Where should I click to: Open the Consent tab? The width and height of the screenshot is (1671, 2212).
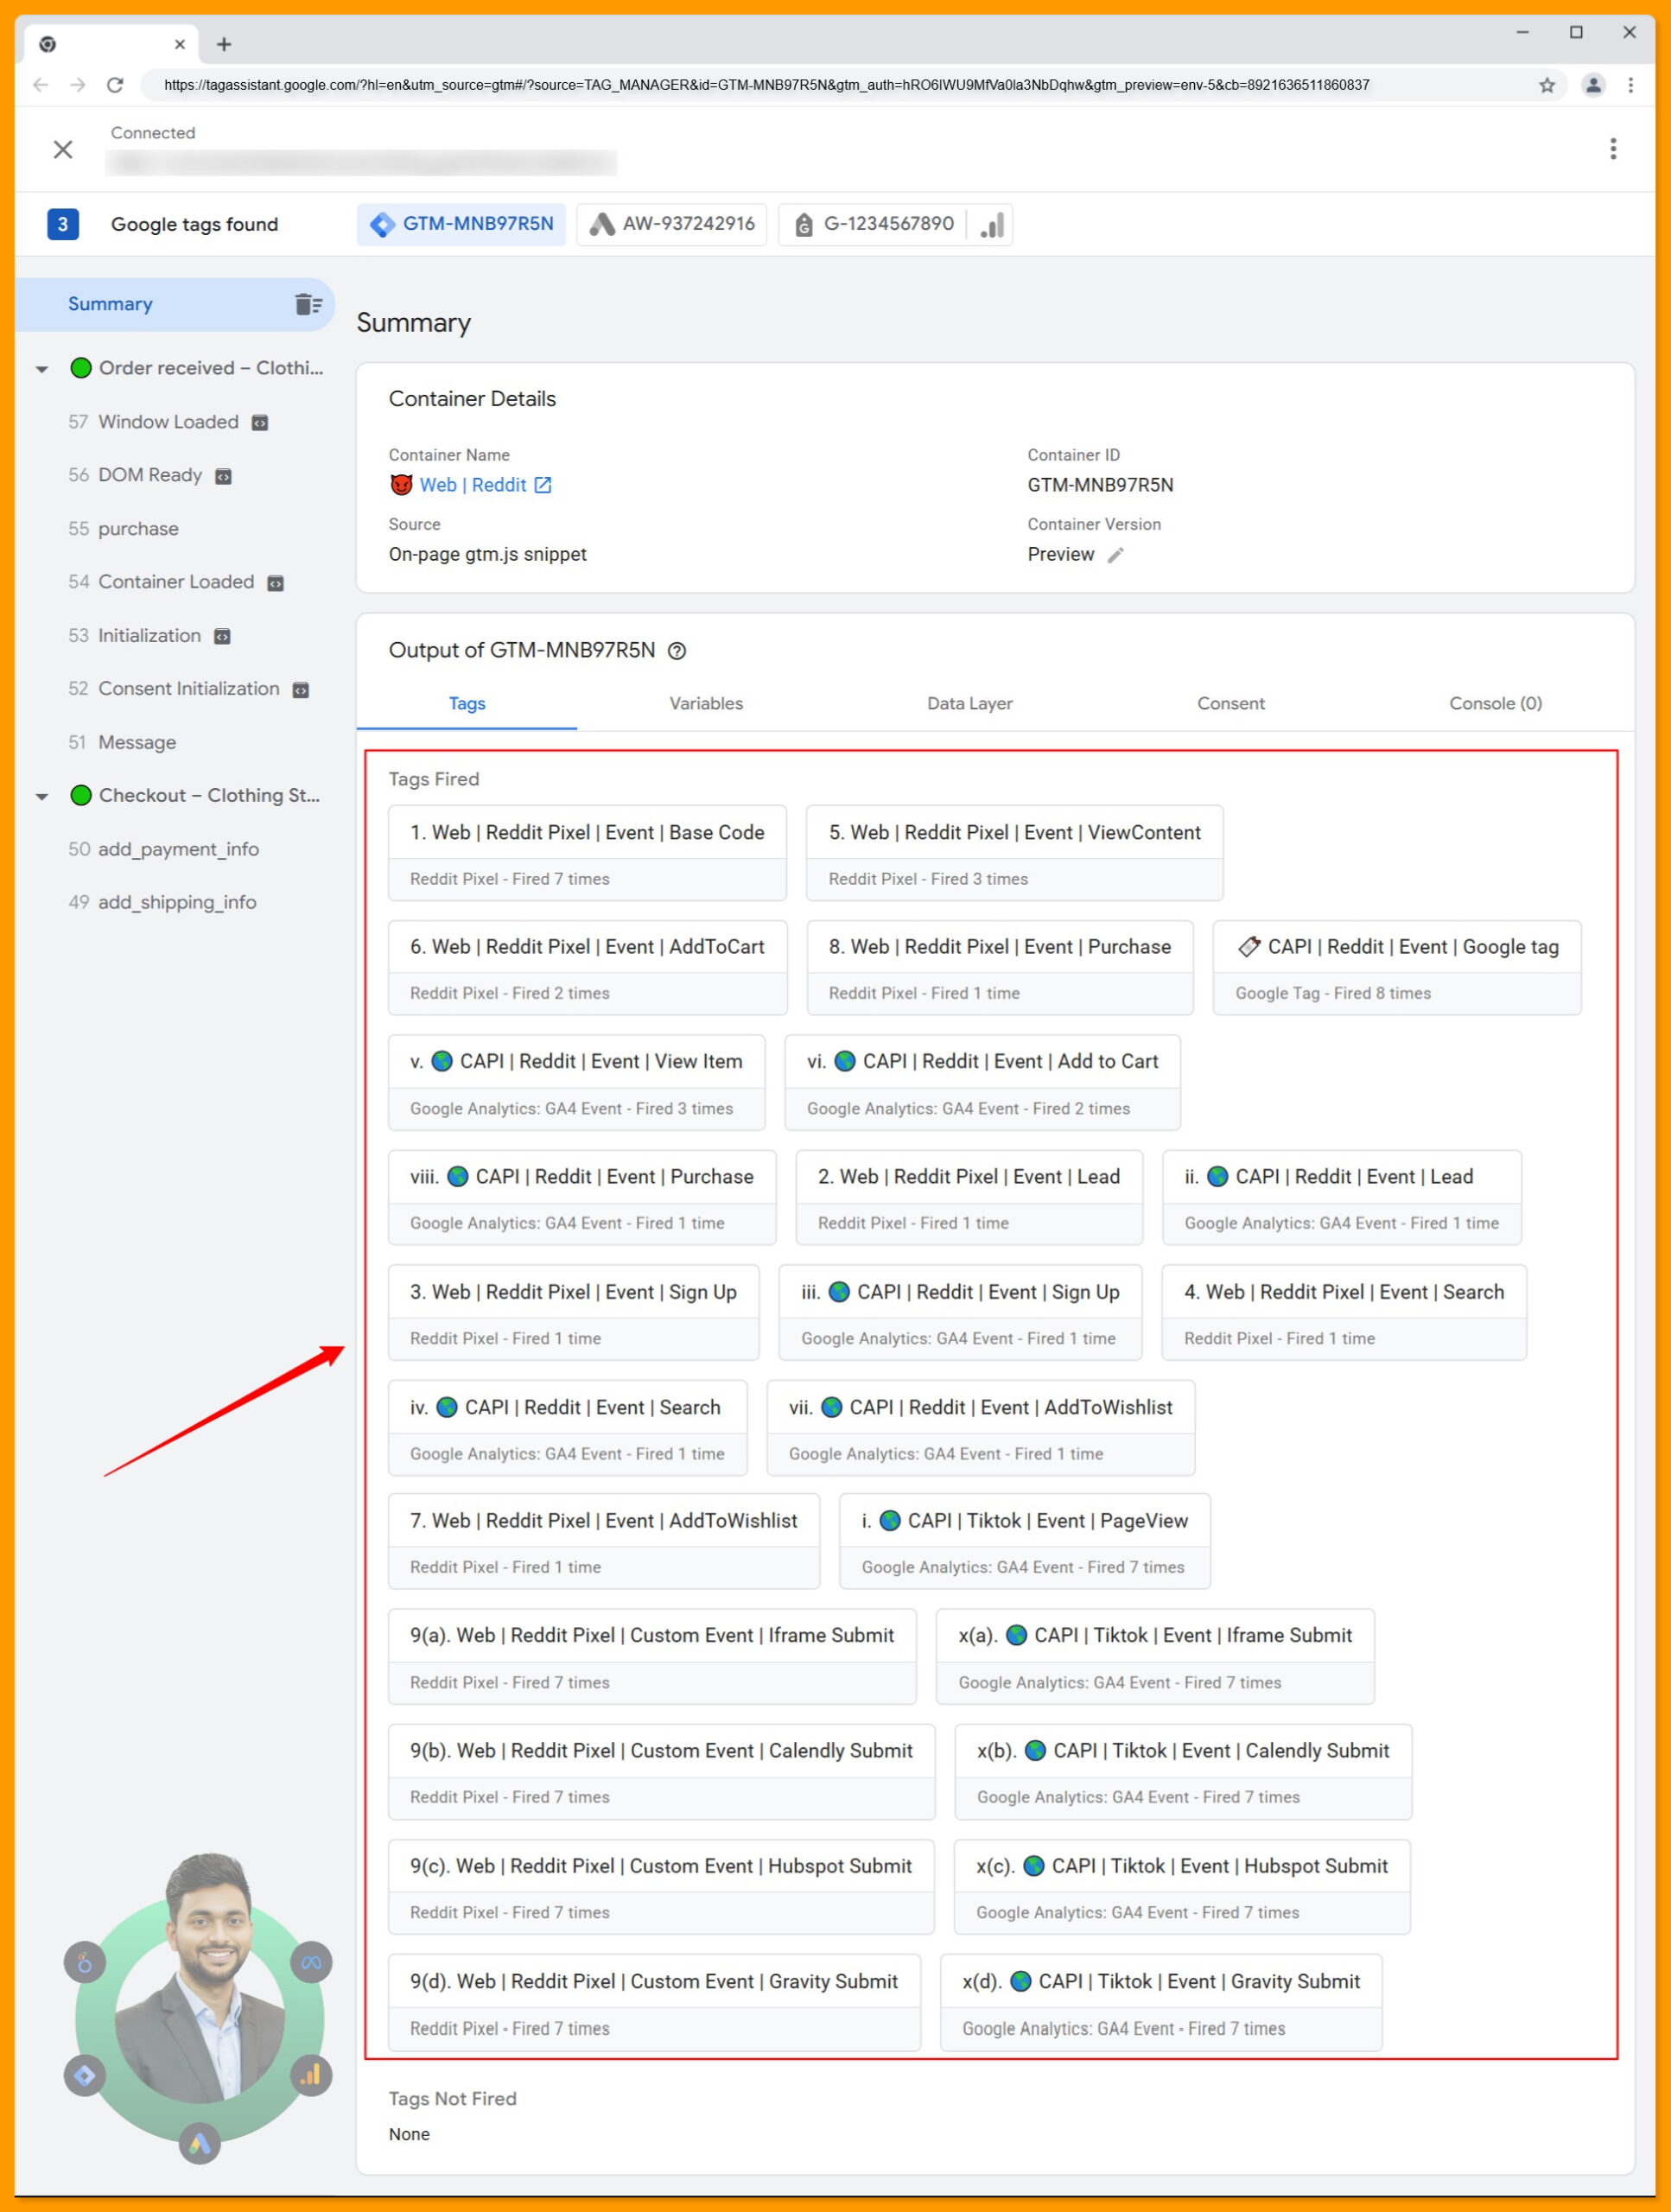(1231, 703)
